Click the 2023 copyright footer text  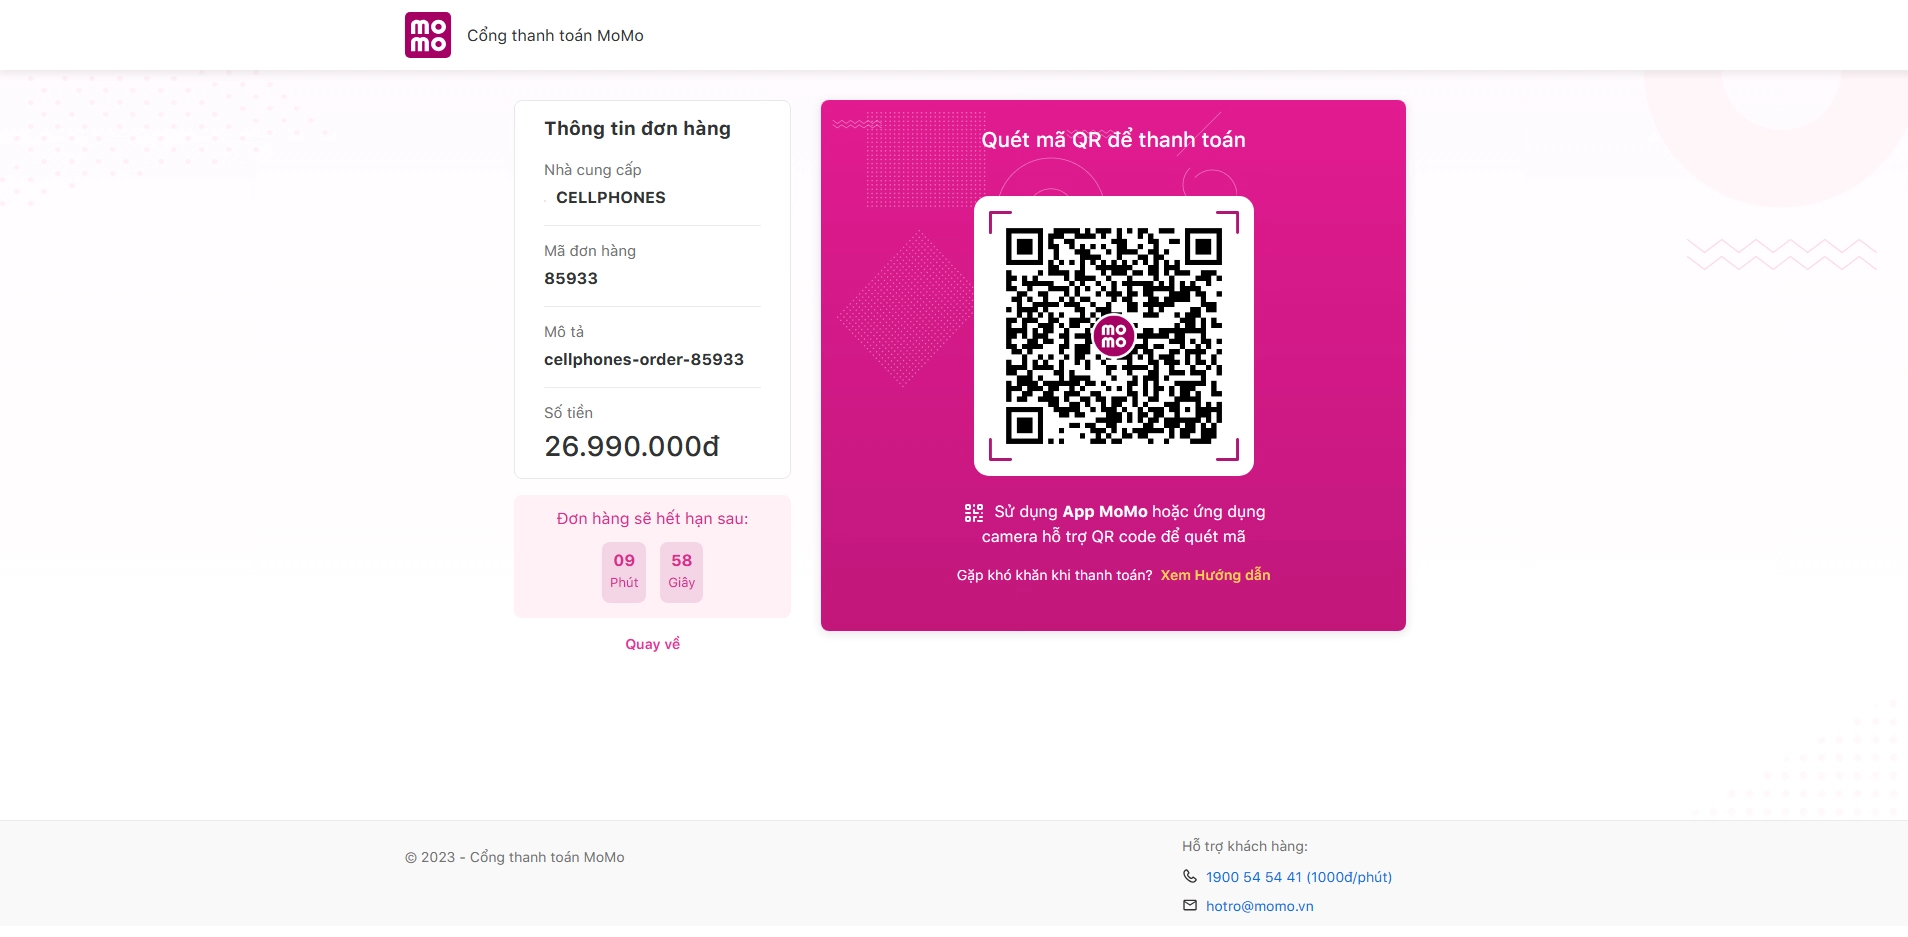pos(514,857)
